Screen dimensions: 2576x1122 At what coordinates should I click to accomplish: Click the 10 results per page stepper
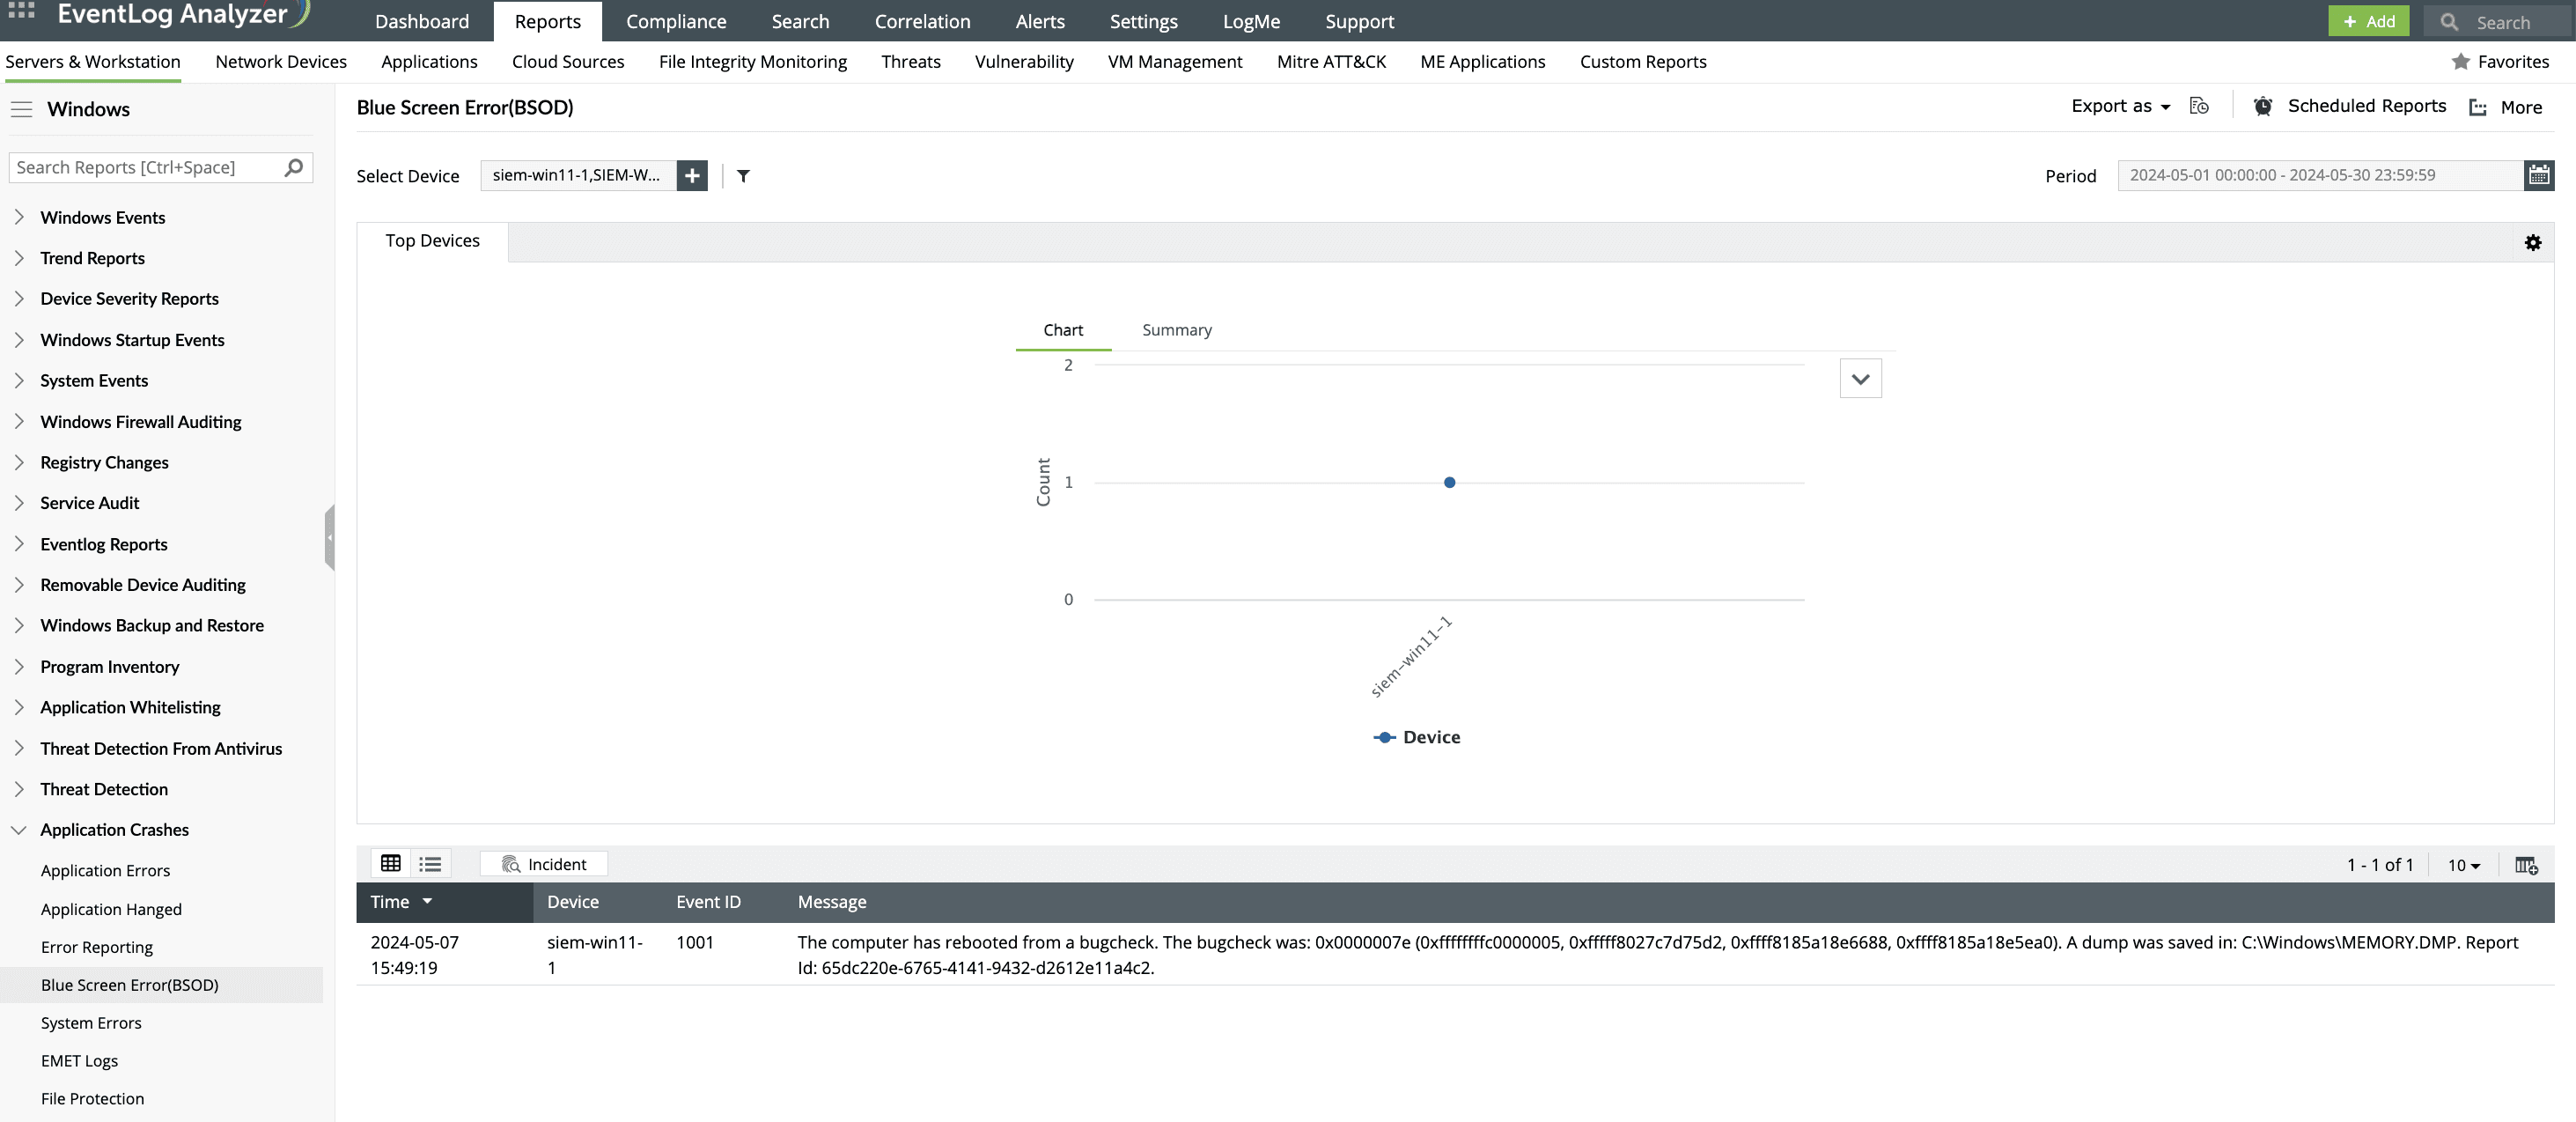[2460, 864]
